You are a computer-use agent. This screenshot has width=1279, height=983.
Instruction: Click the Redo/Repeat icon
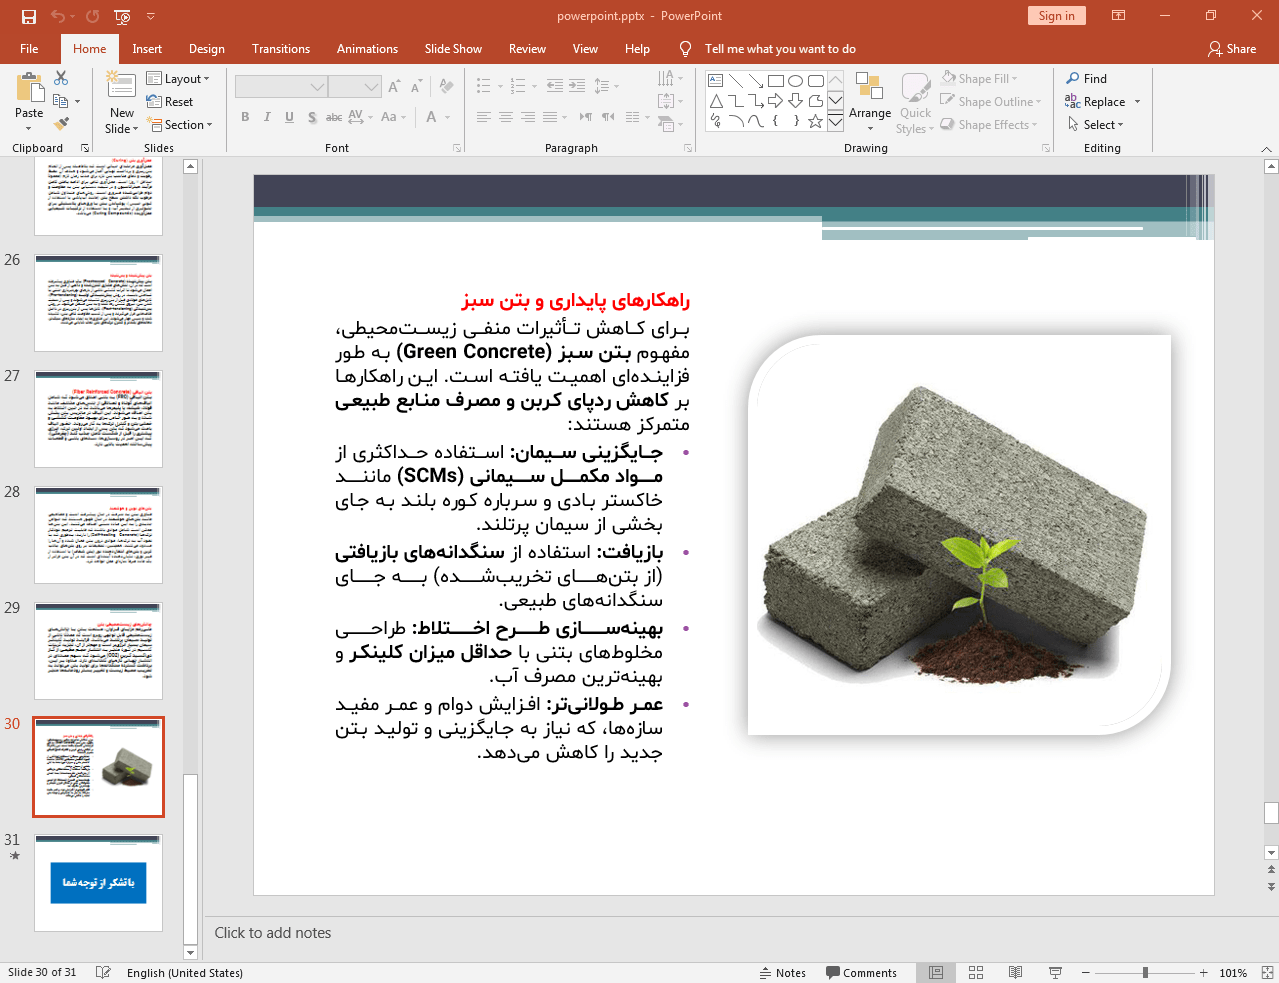point(93,16)
